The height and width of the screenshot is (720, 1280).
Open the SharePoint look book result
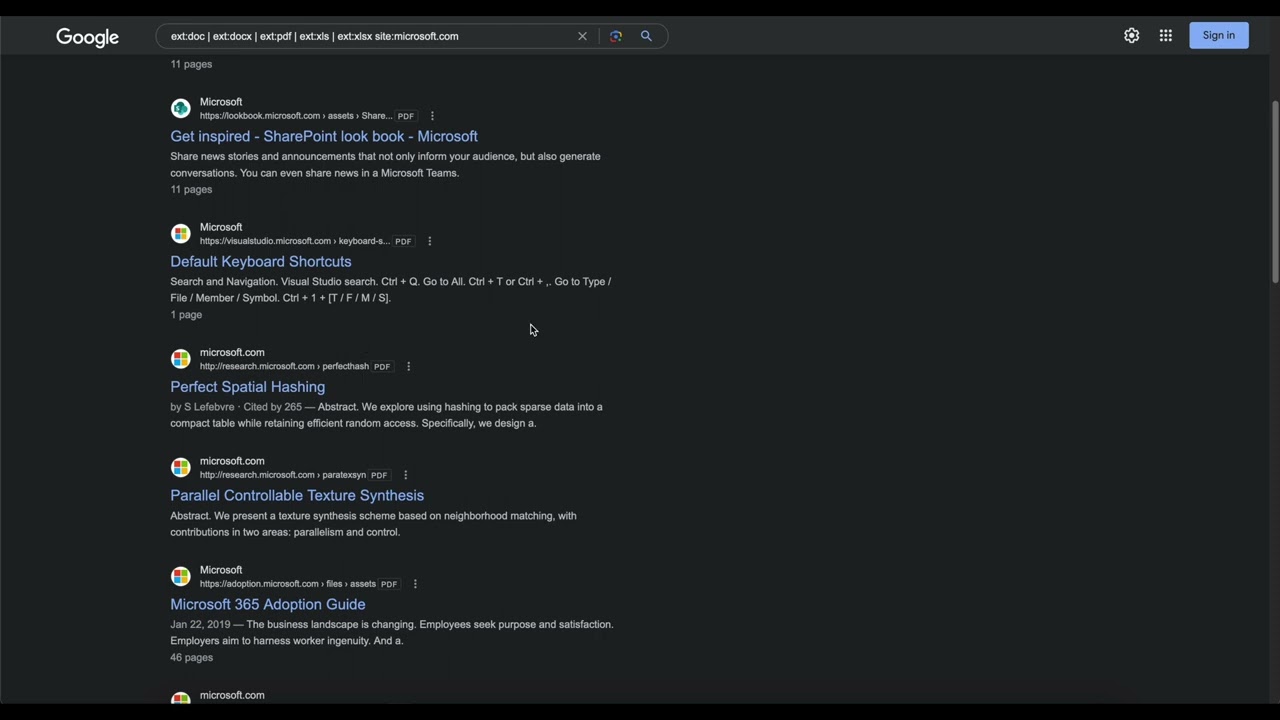pyautogui.click(x=324, y=136)
